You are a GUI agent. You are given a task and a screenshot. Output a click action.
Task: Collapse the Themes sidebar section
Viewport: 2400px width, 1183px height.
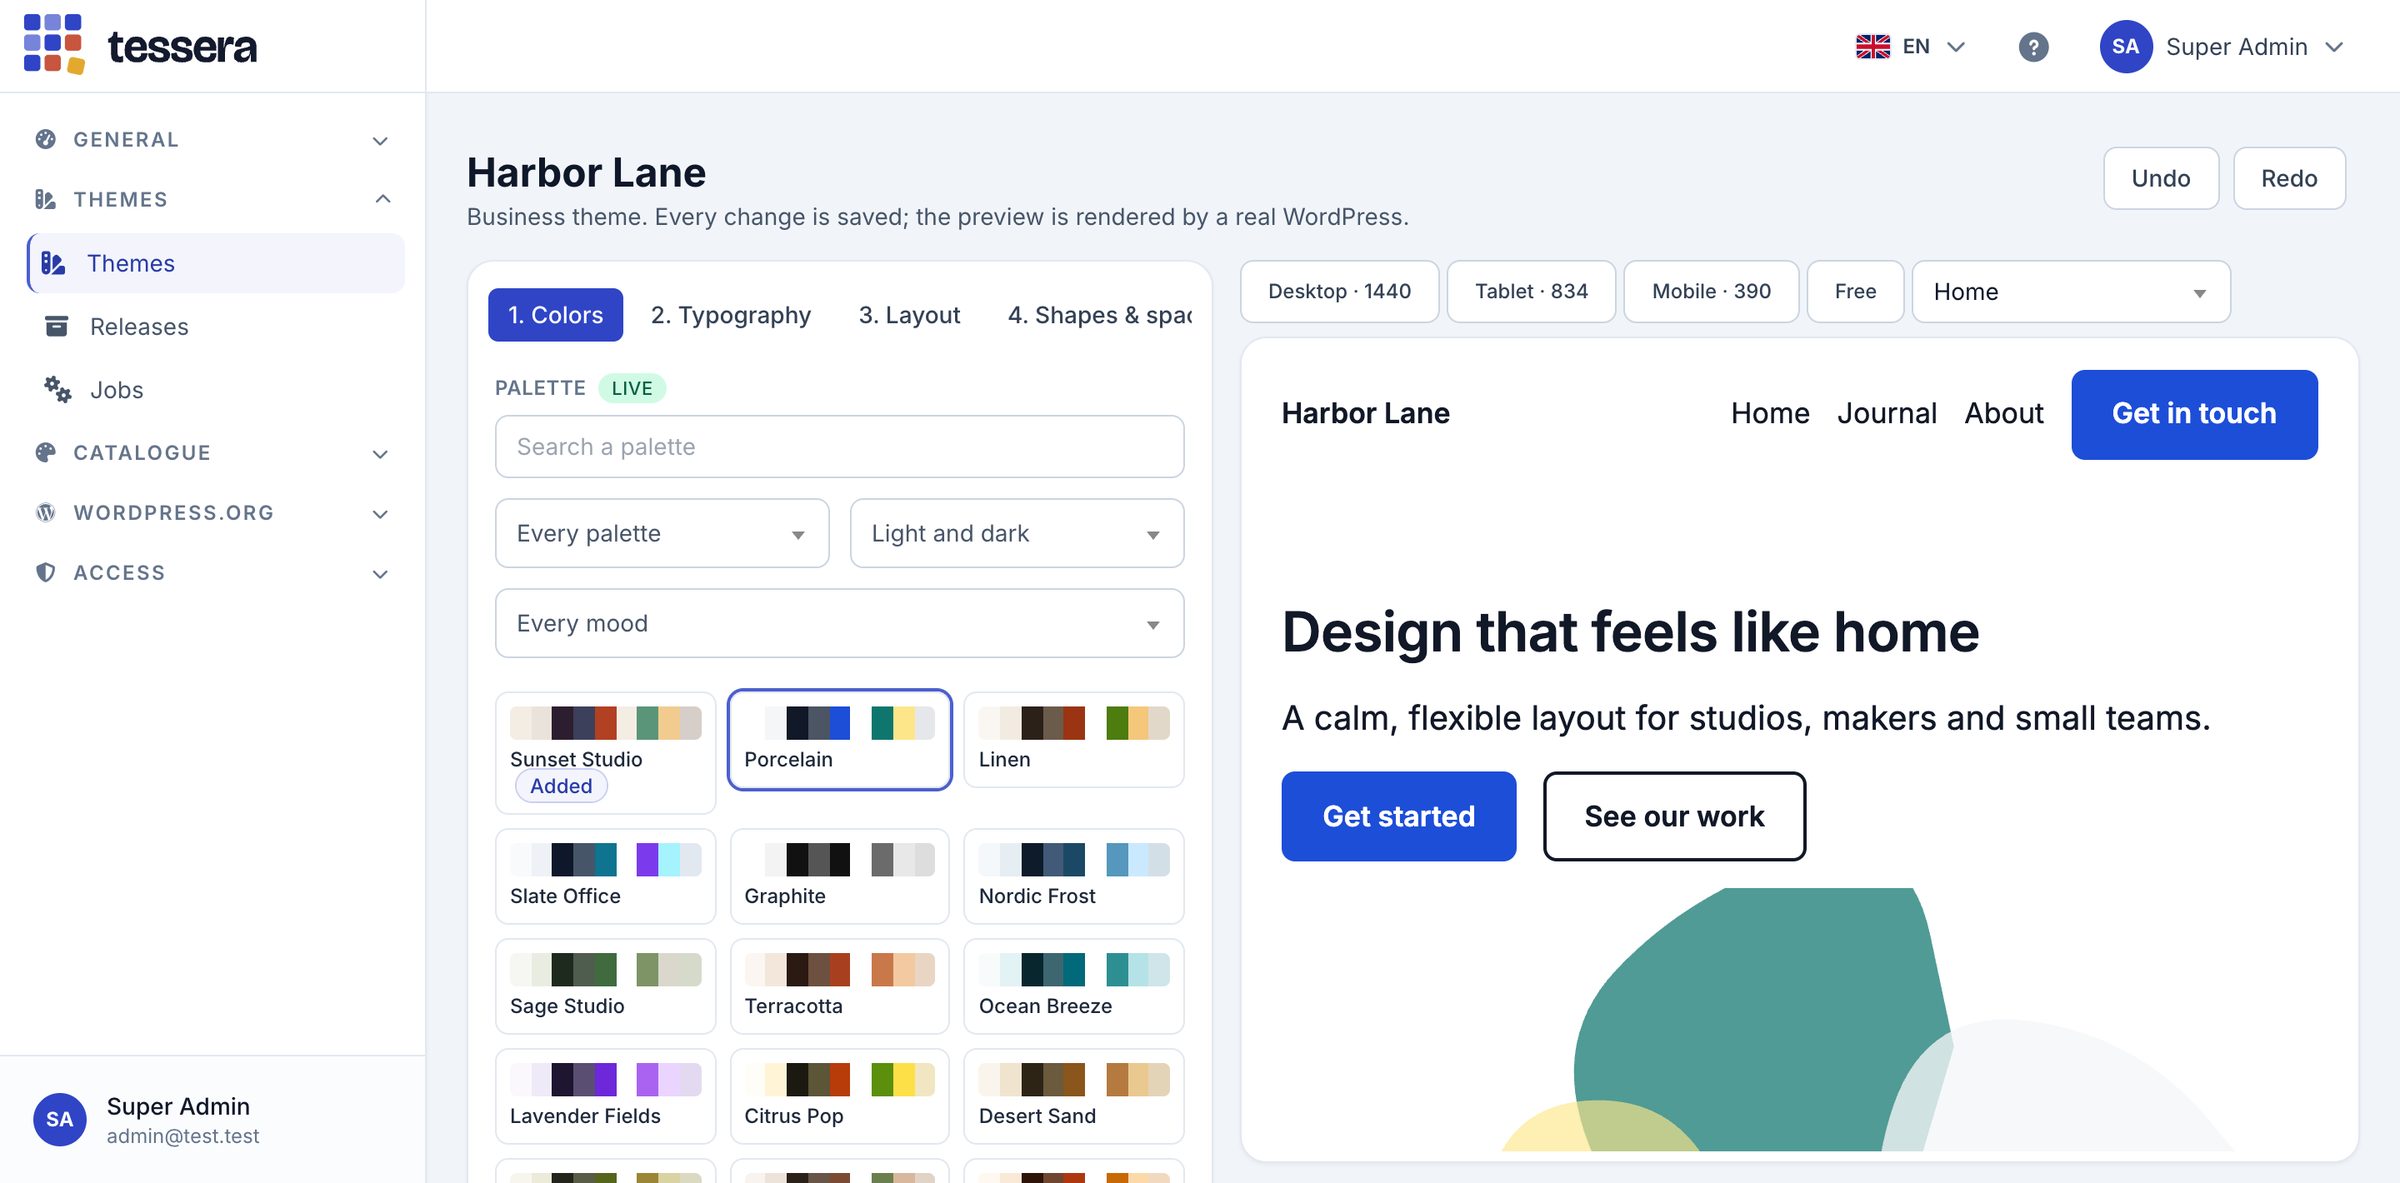212,199
